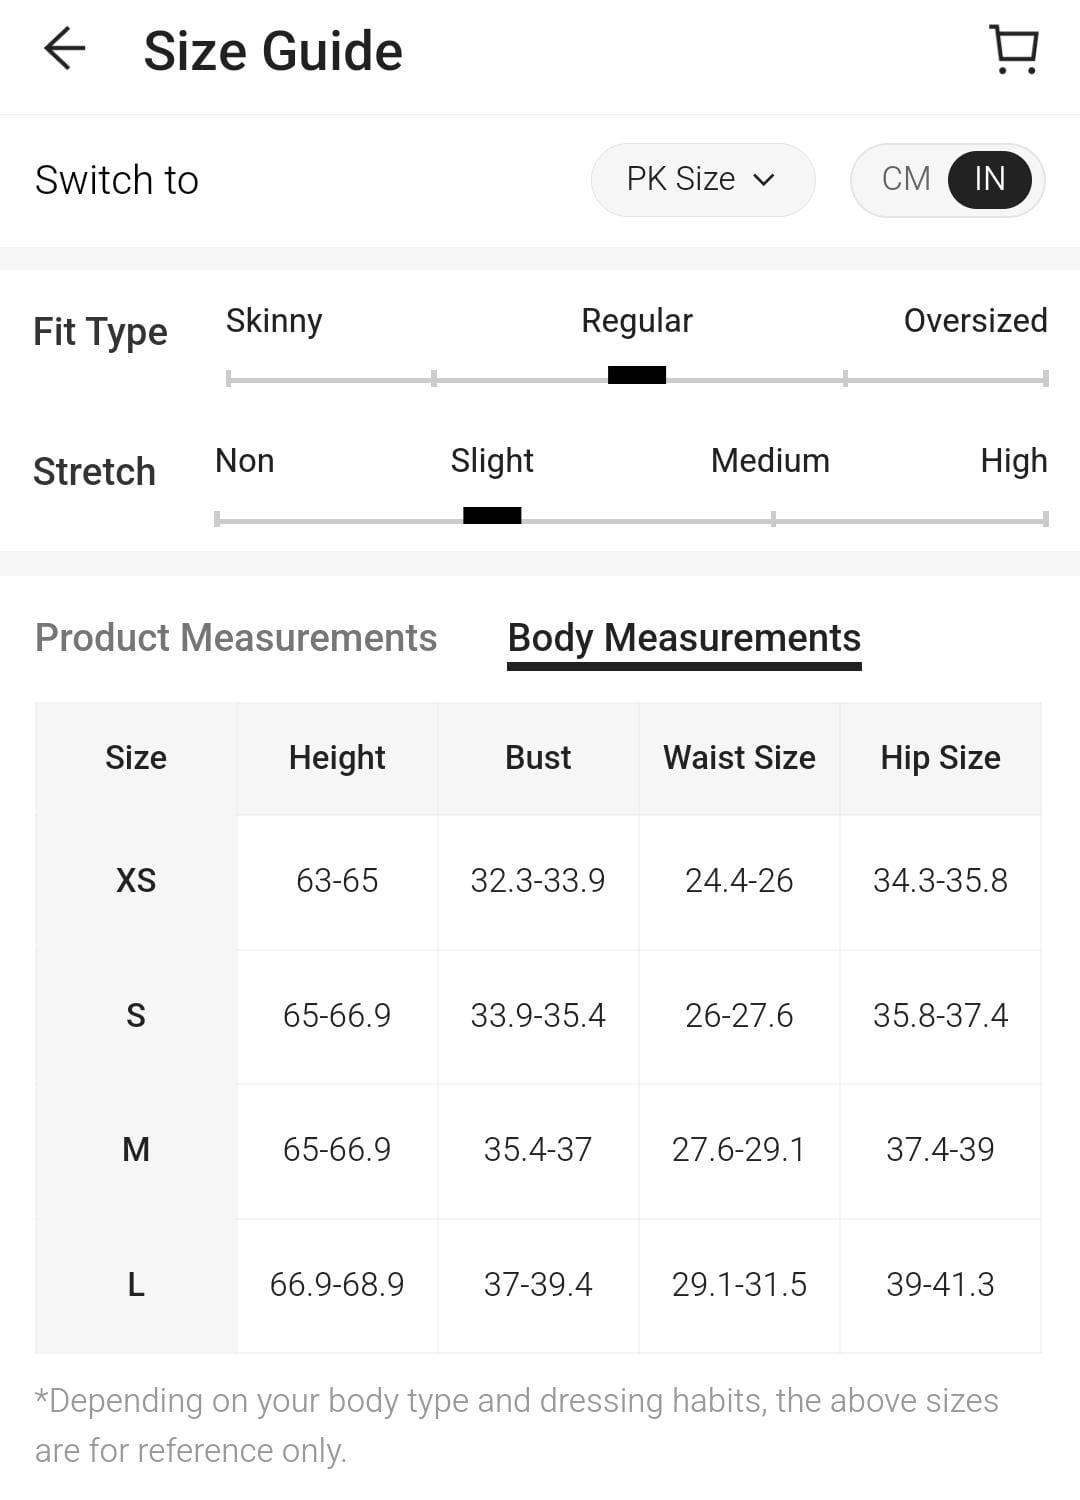Click the Height column header
This screenshot has width=1080, height=1500.
tap(337, 758)
